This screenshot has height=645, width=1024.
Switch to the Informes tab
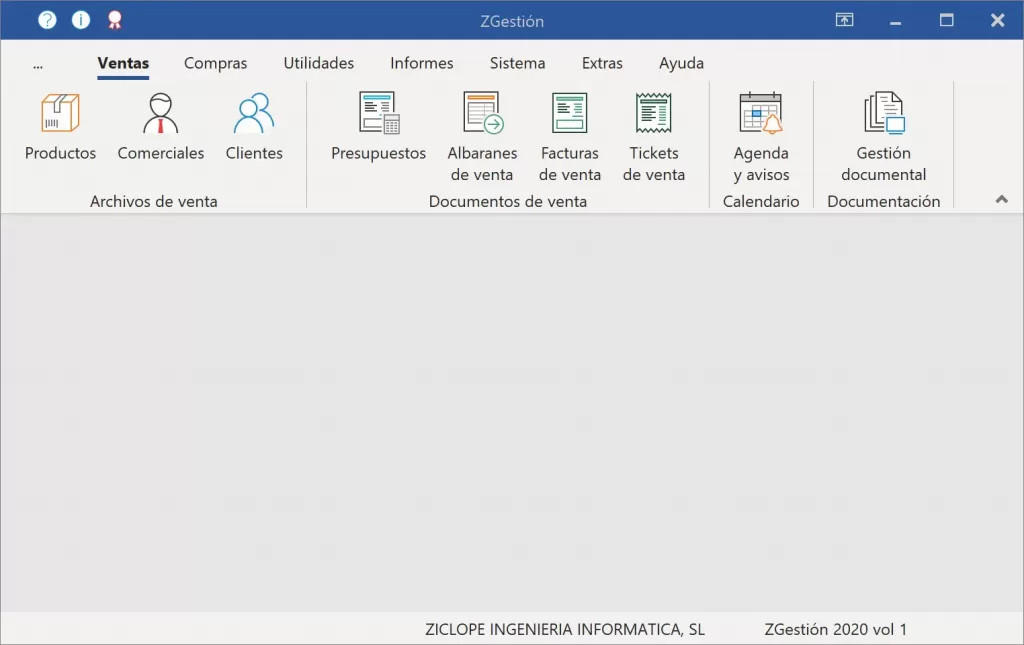click(x=422, y=63)
